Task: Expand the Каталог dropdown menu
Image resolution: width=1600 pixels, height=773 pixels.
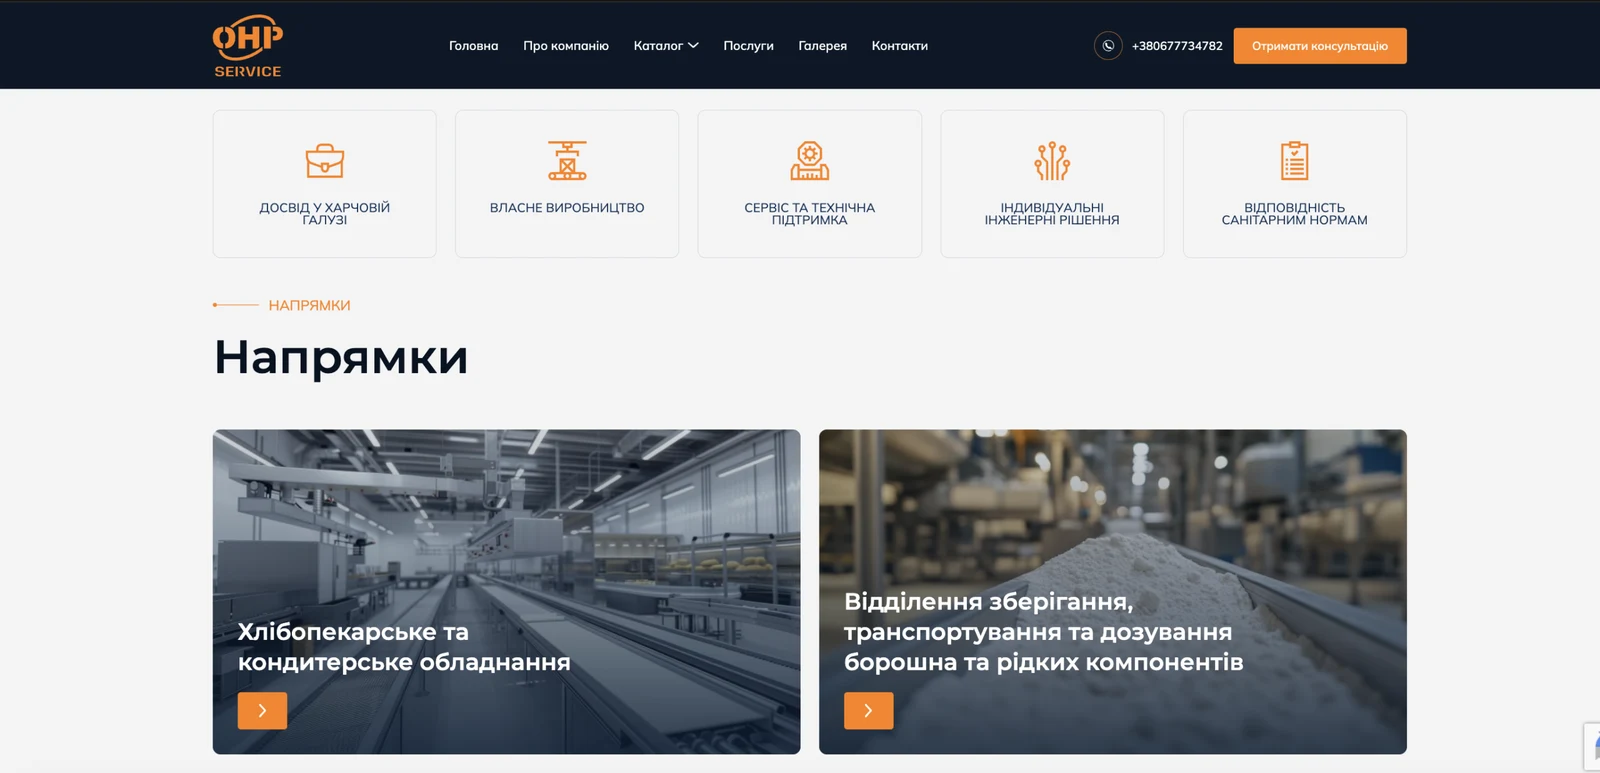Action: [x=666, y=46]
